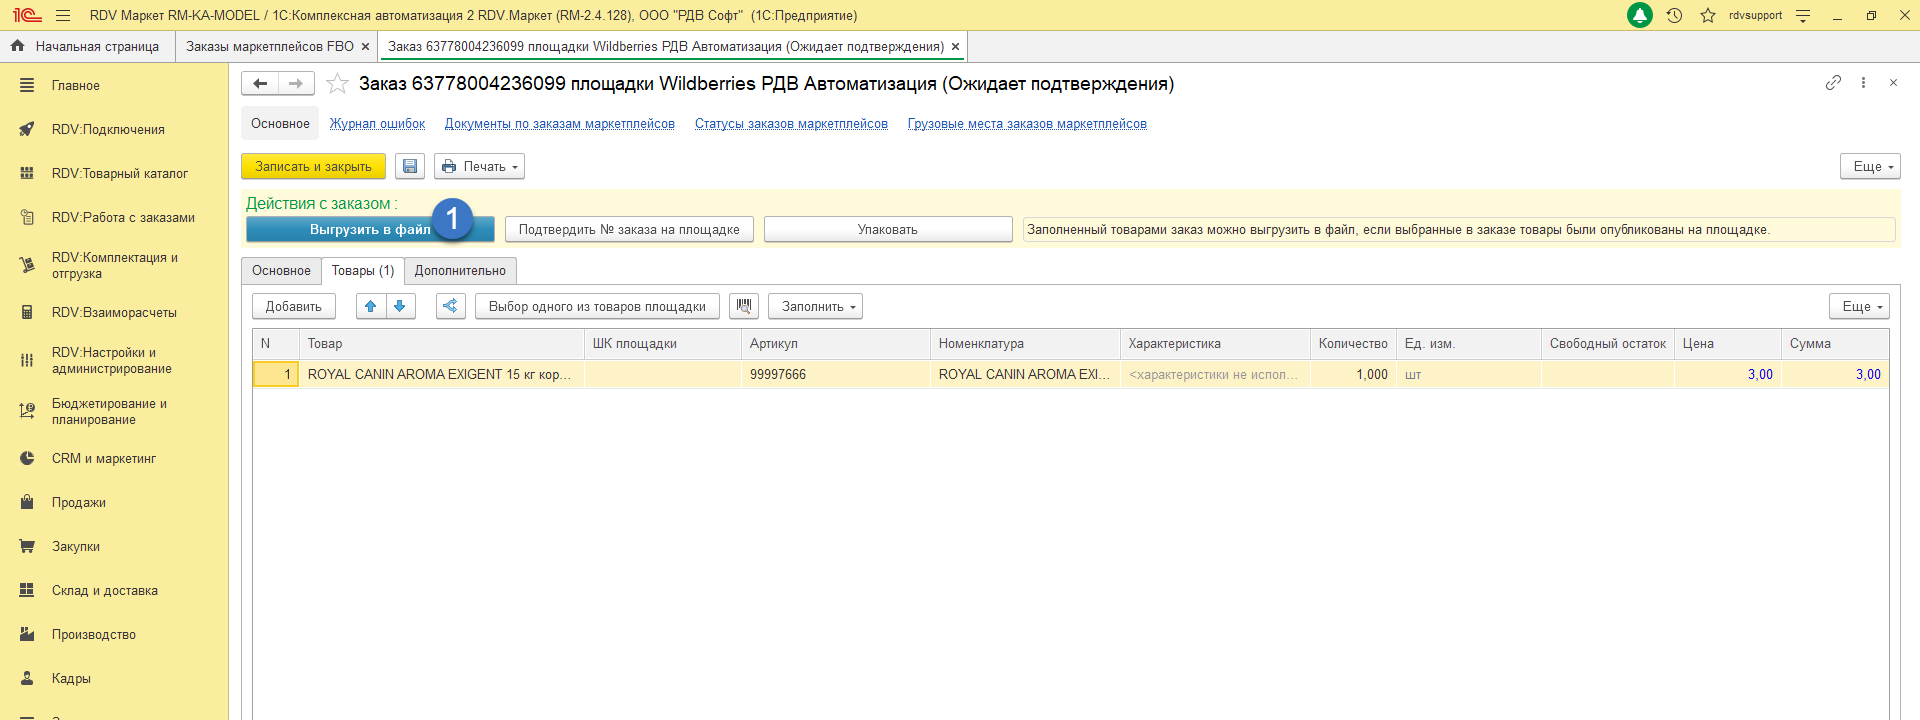
Task: Open notifications bell icon
Action: click(x=1640, y=15)
